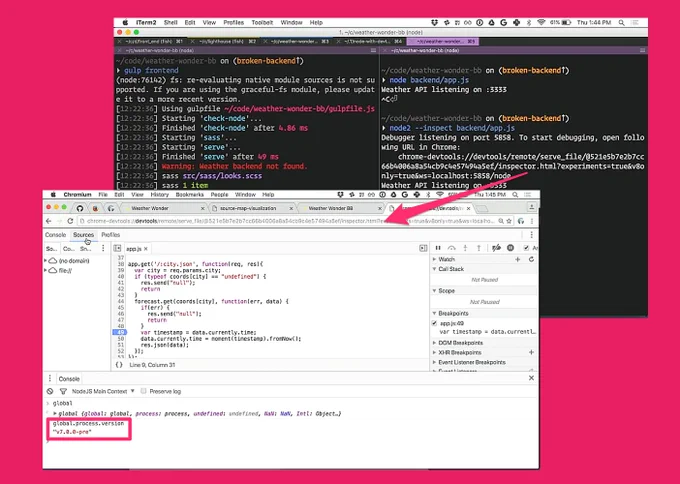The height and width of the screenshot is (484, 680).
Task: Refresh the watch expressions
Action: (531, 259)
